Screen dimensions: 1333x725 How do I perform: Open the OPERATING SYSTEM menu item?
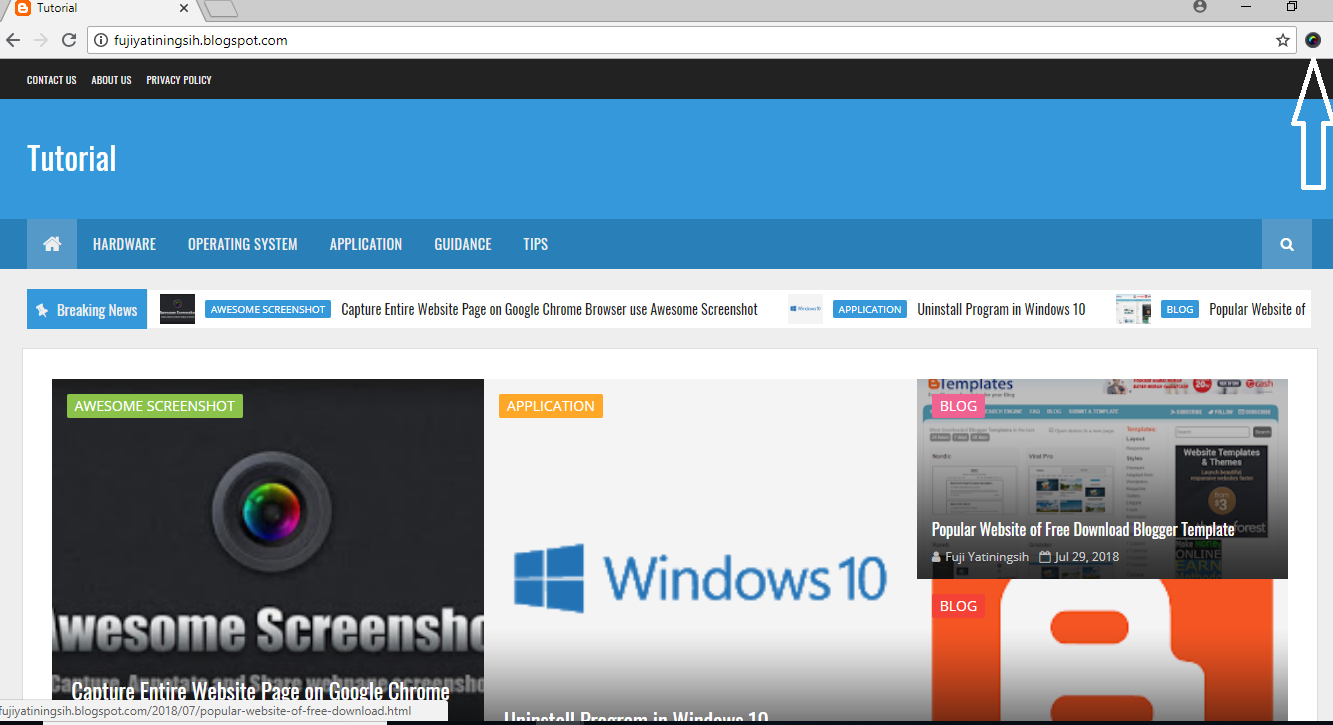point(243,244)
